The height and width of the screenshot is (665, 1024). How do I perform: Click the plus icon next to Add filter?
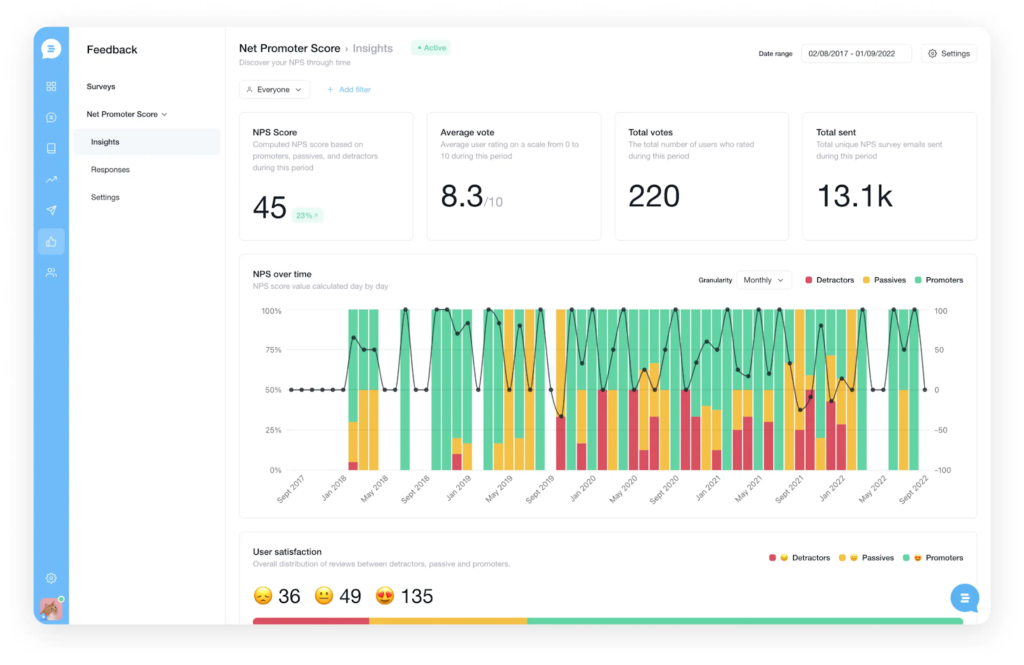pos(330,89)
